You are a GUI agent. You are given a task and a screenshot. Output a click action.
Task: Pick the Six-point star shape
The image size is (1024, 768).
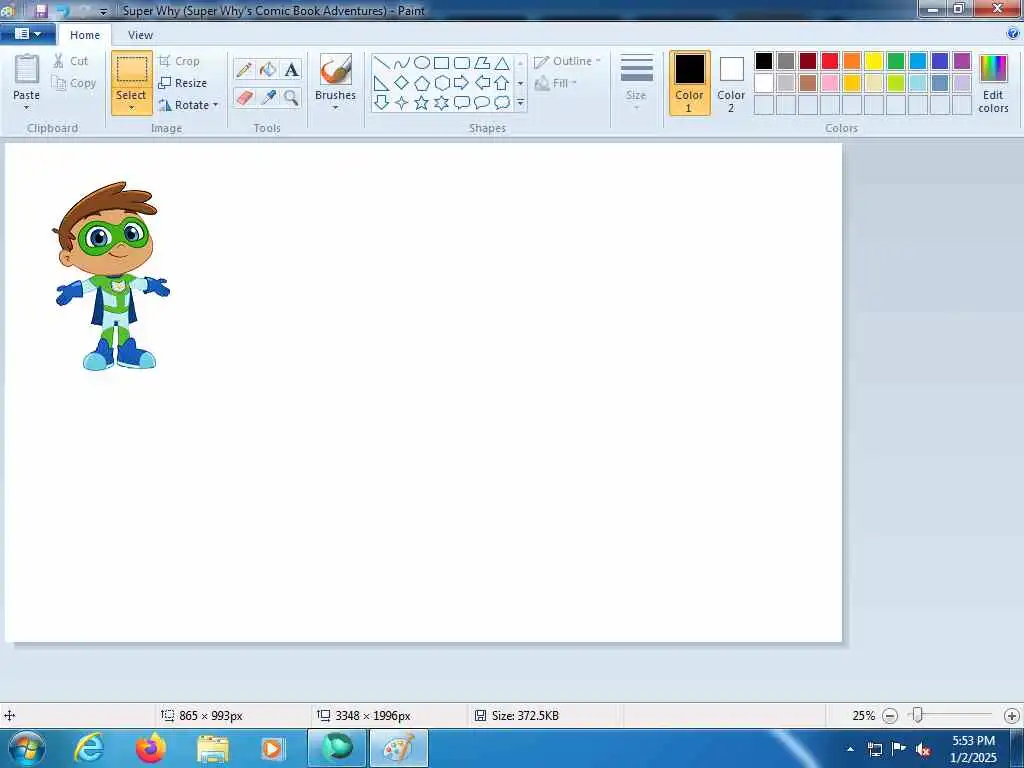click(x=441, y=103)
